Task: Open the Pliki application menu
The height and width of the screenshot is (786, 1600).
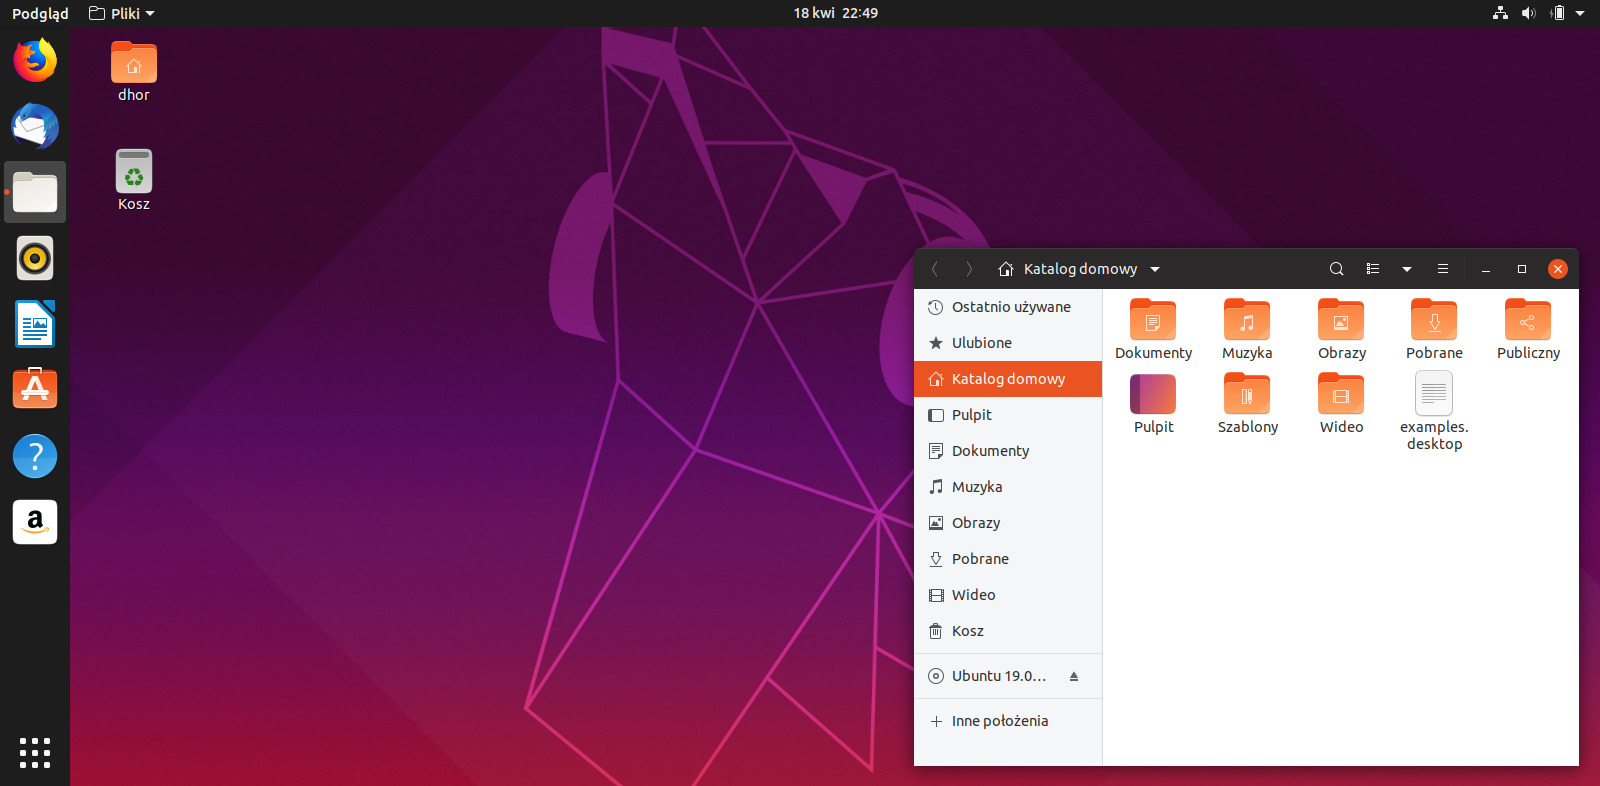Action: [x=121, y=13]
